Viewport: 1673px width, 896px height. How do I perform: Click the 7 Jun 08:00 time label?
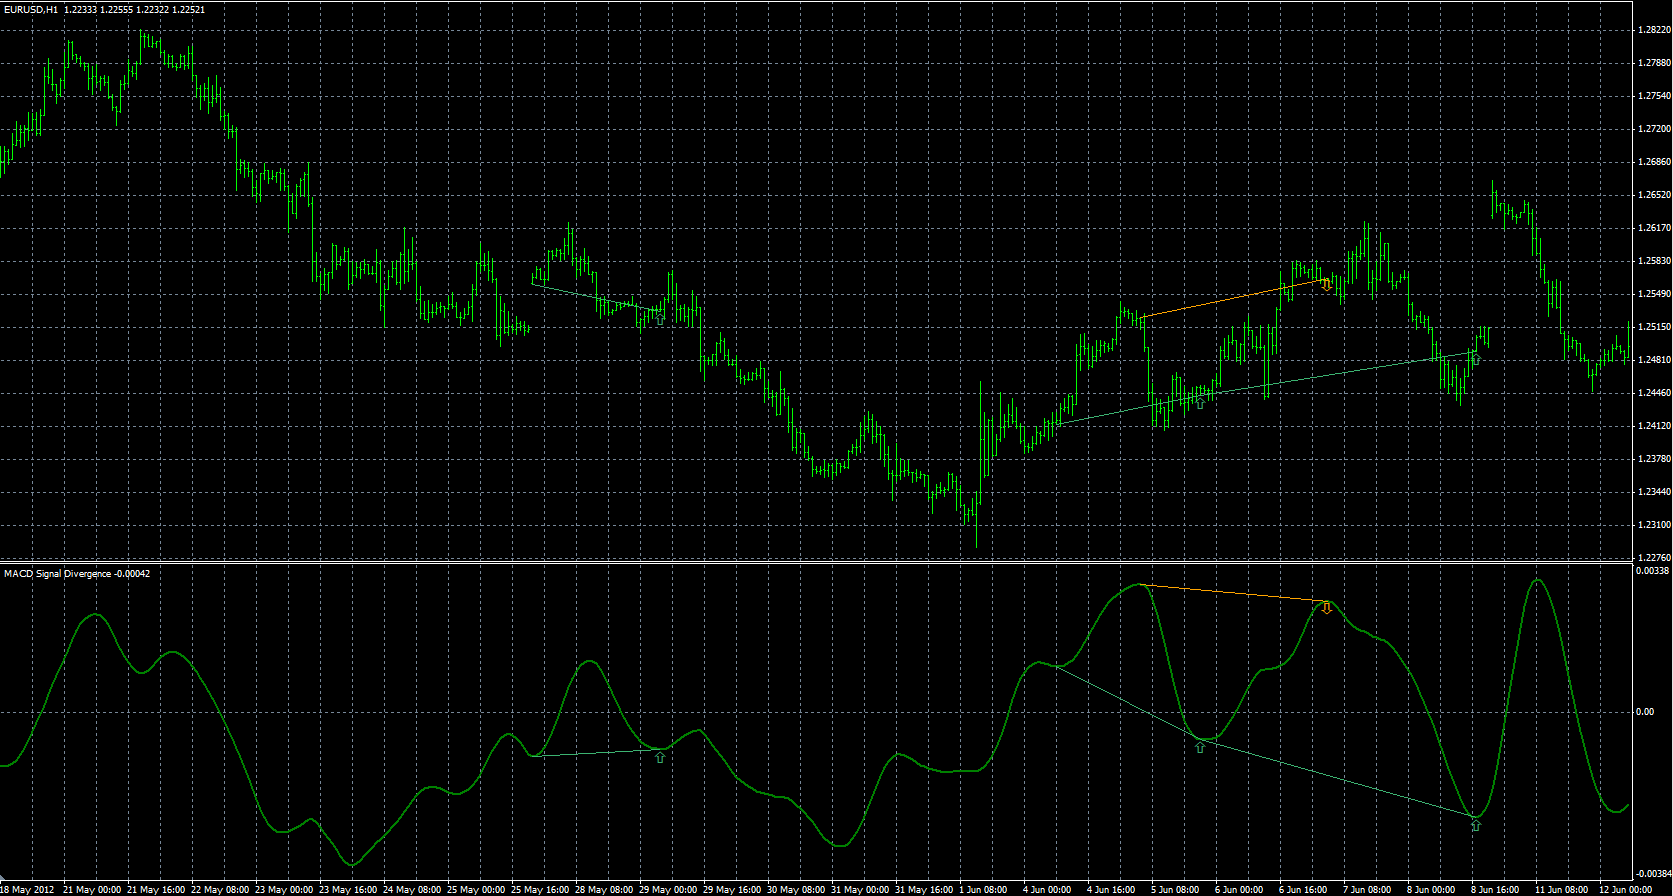pyautogui.click(x=1367, y=889)
